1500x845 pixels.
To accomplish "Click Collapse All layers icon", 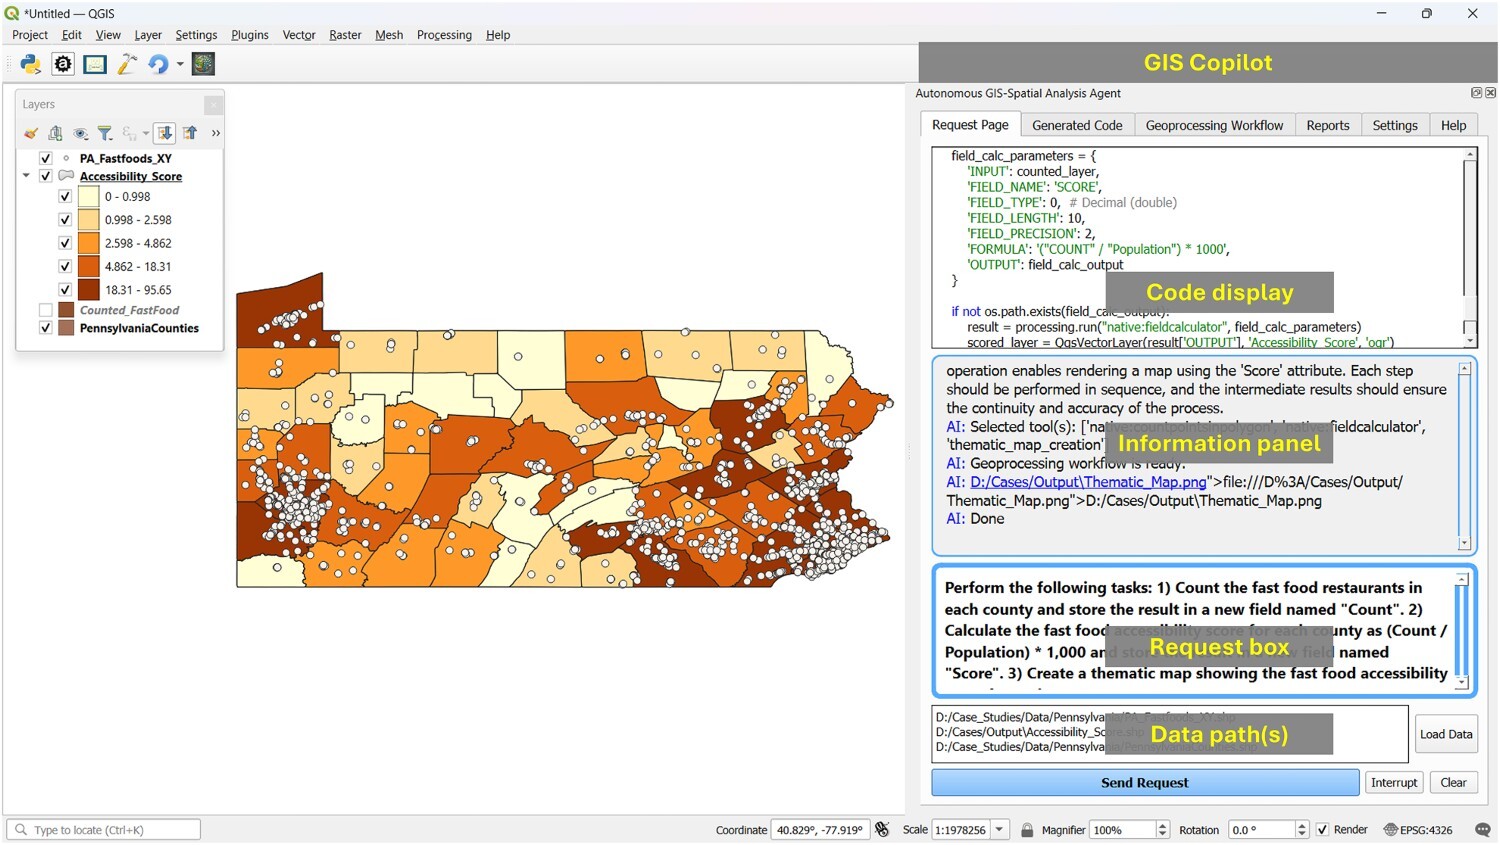I will (190, 133).
